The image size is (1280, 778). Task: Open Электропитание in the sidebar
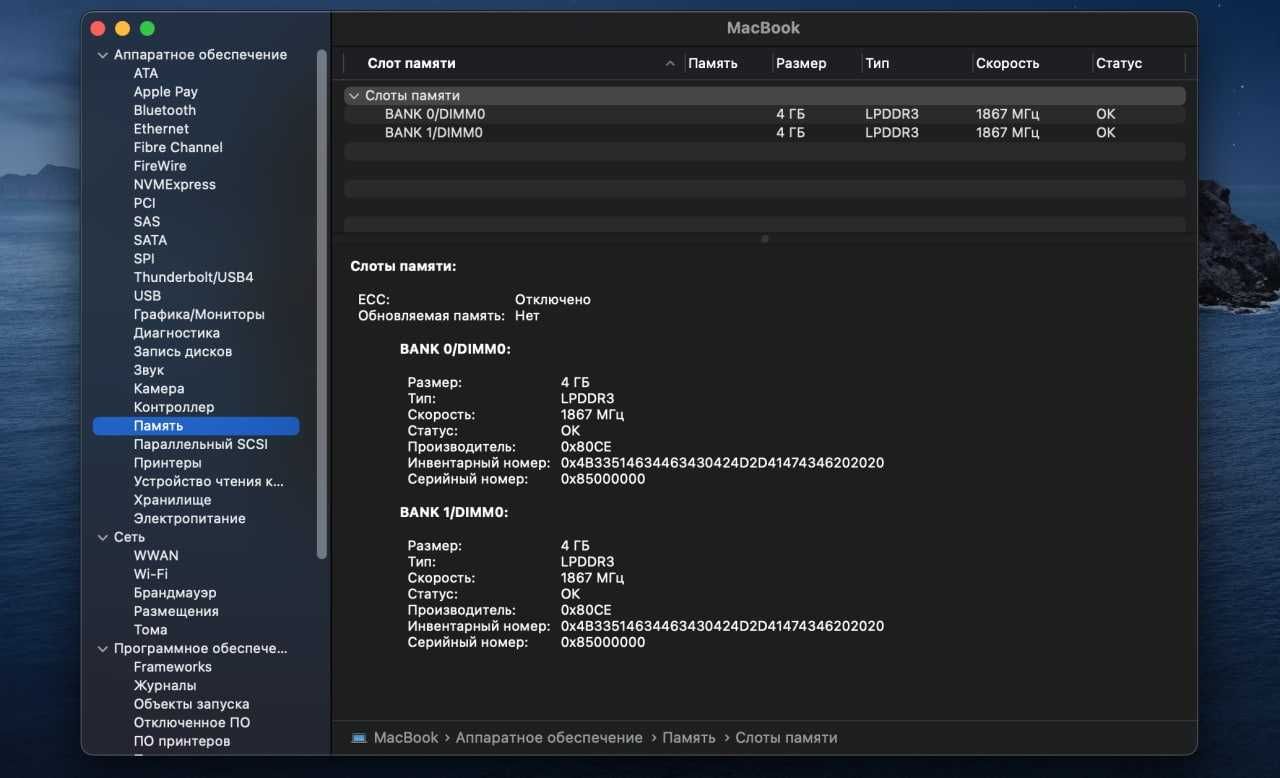pos(190,518)
